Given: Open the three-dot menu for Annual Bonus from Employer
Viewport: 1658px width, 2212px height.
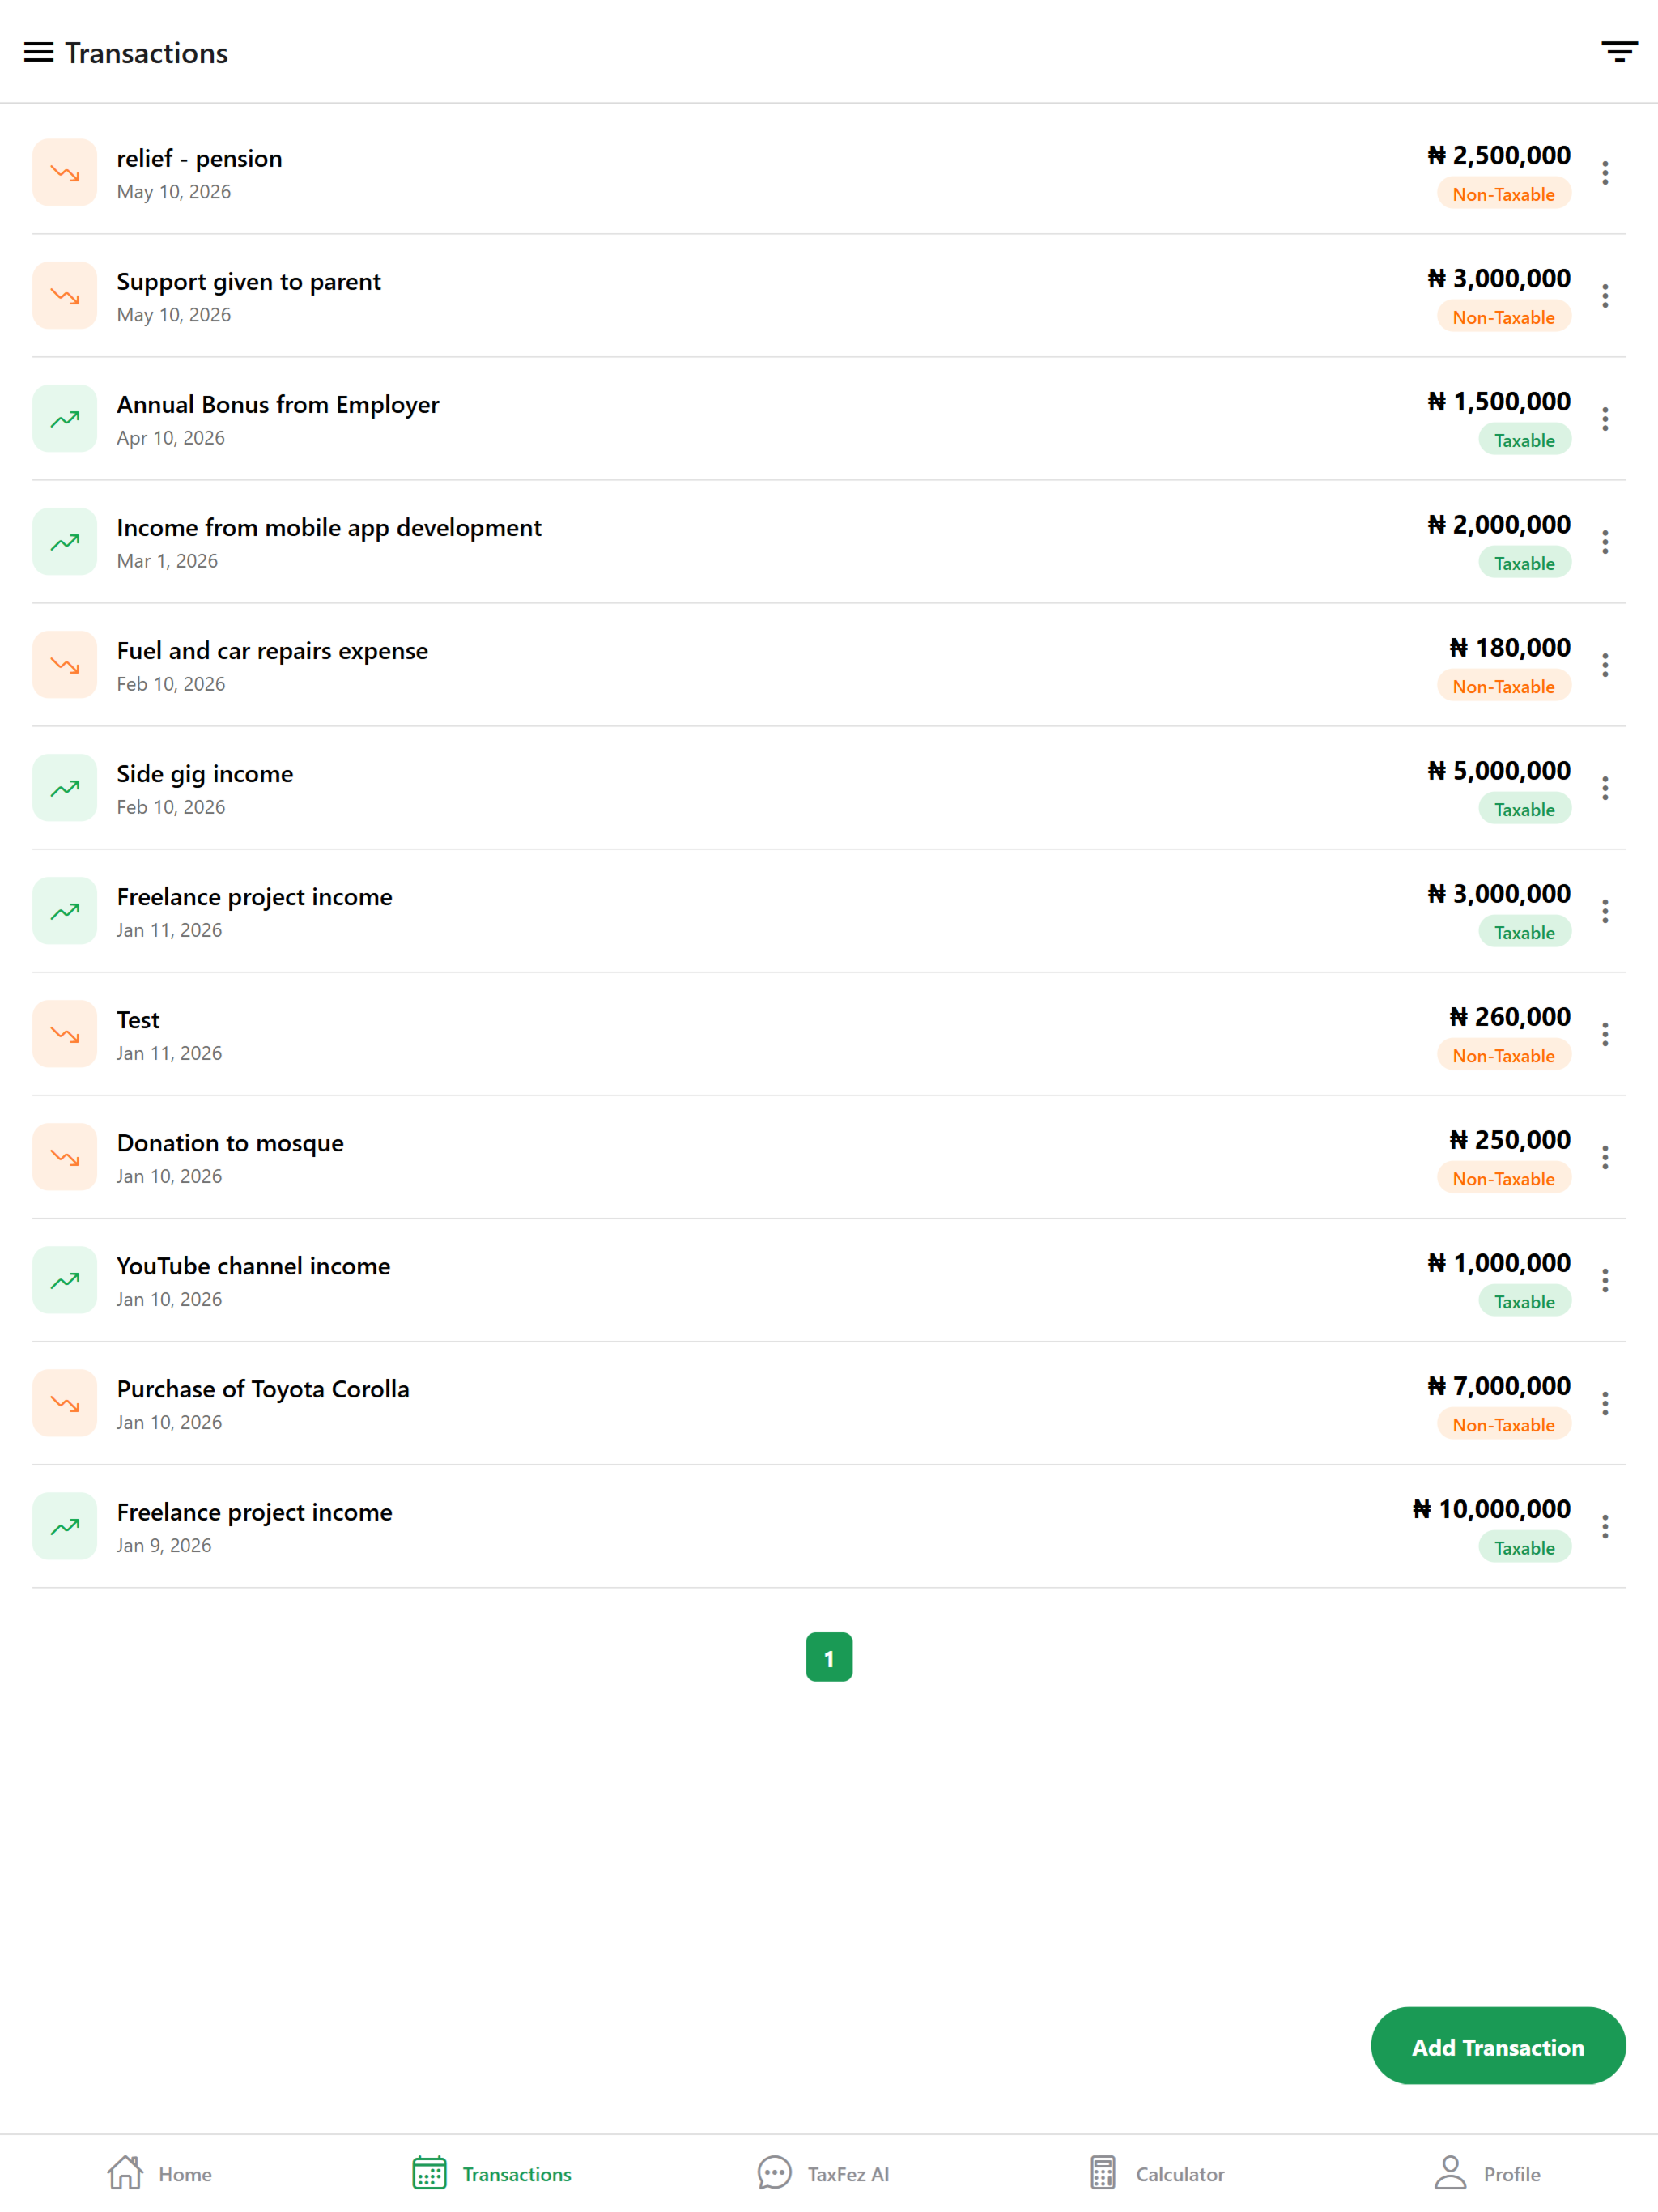Looking at the screenshot, I should (x=1604, y=419).
